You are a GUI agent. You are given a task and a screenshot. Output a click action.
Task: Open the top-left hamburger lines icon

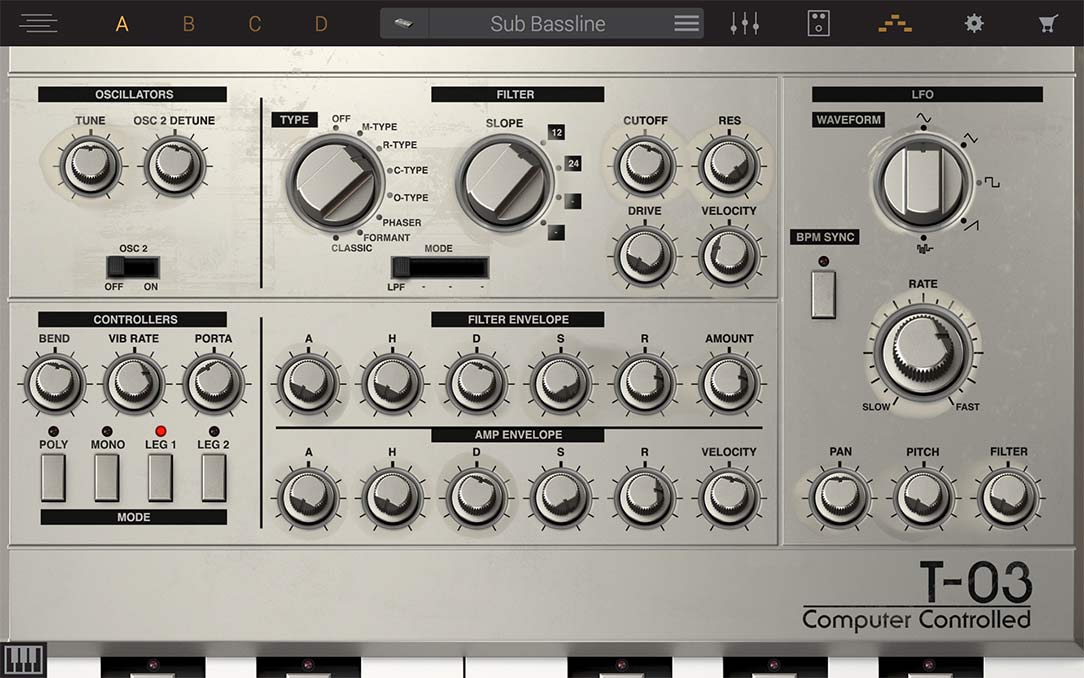click(38, 24)
